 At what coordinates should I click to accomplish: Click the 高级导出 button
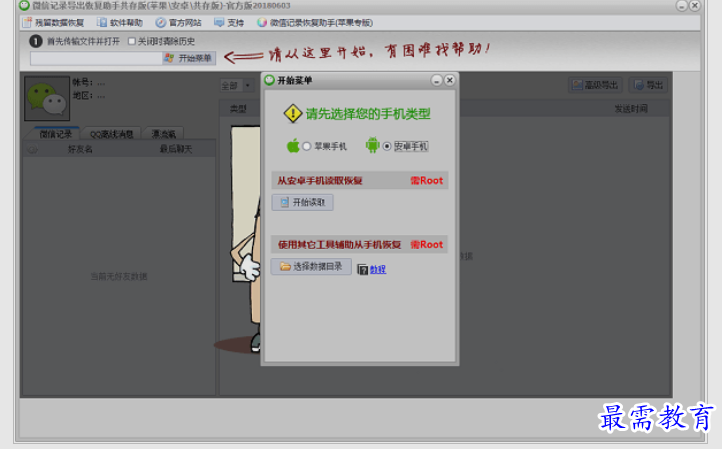click(595, 85)
